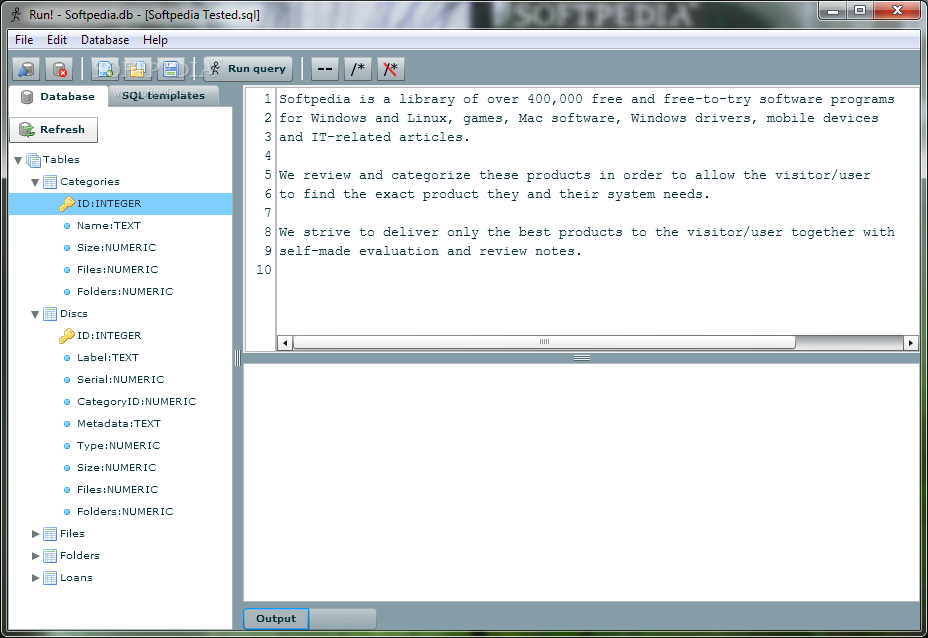Click the save floppy disk toolbar icon
928x638 pixels.
171,69
